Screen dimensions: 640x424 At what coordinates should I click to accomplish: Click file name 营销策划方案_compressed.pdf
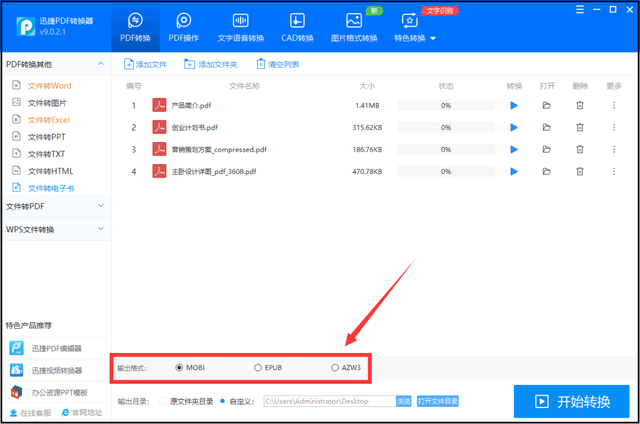pyautogui.click(x=219, y=149)
